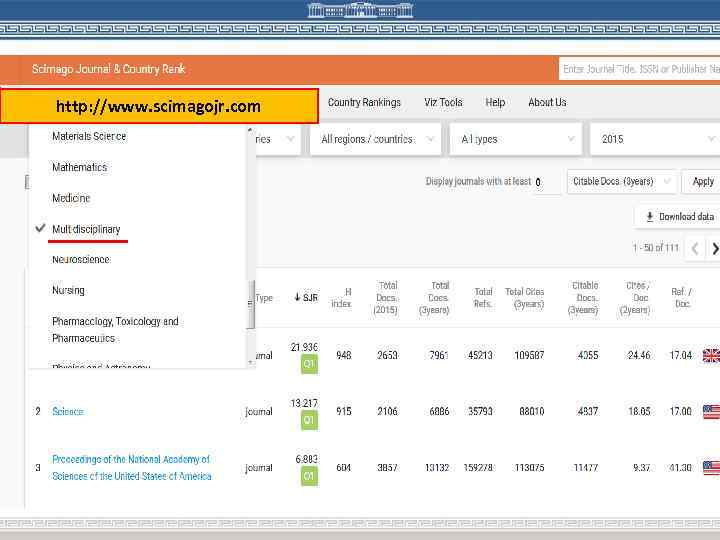
Task: Click the US flag in Proceedings row
Action: coord(711,467)
